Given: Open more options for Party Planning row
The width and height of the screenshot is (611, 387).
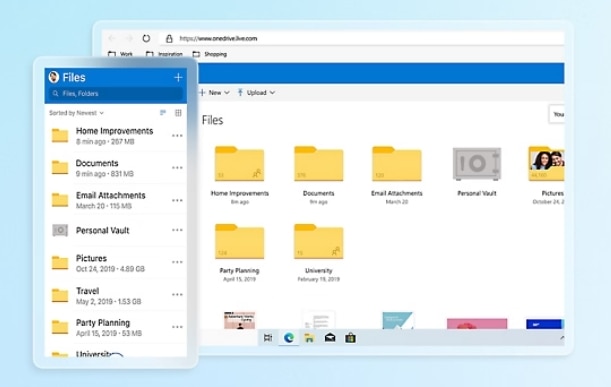Looking at the screenshot, I should [177, 327].
